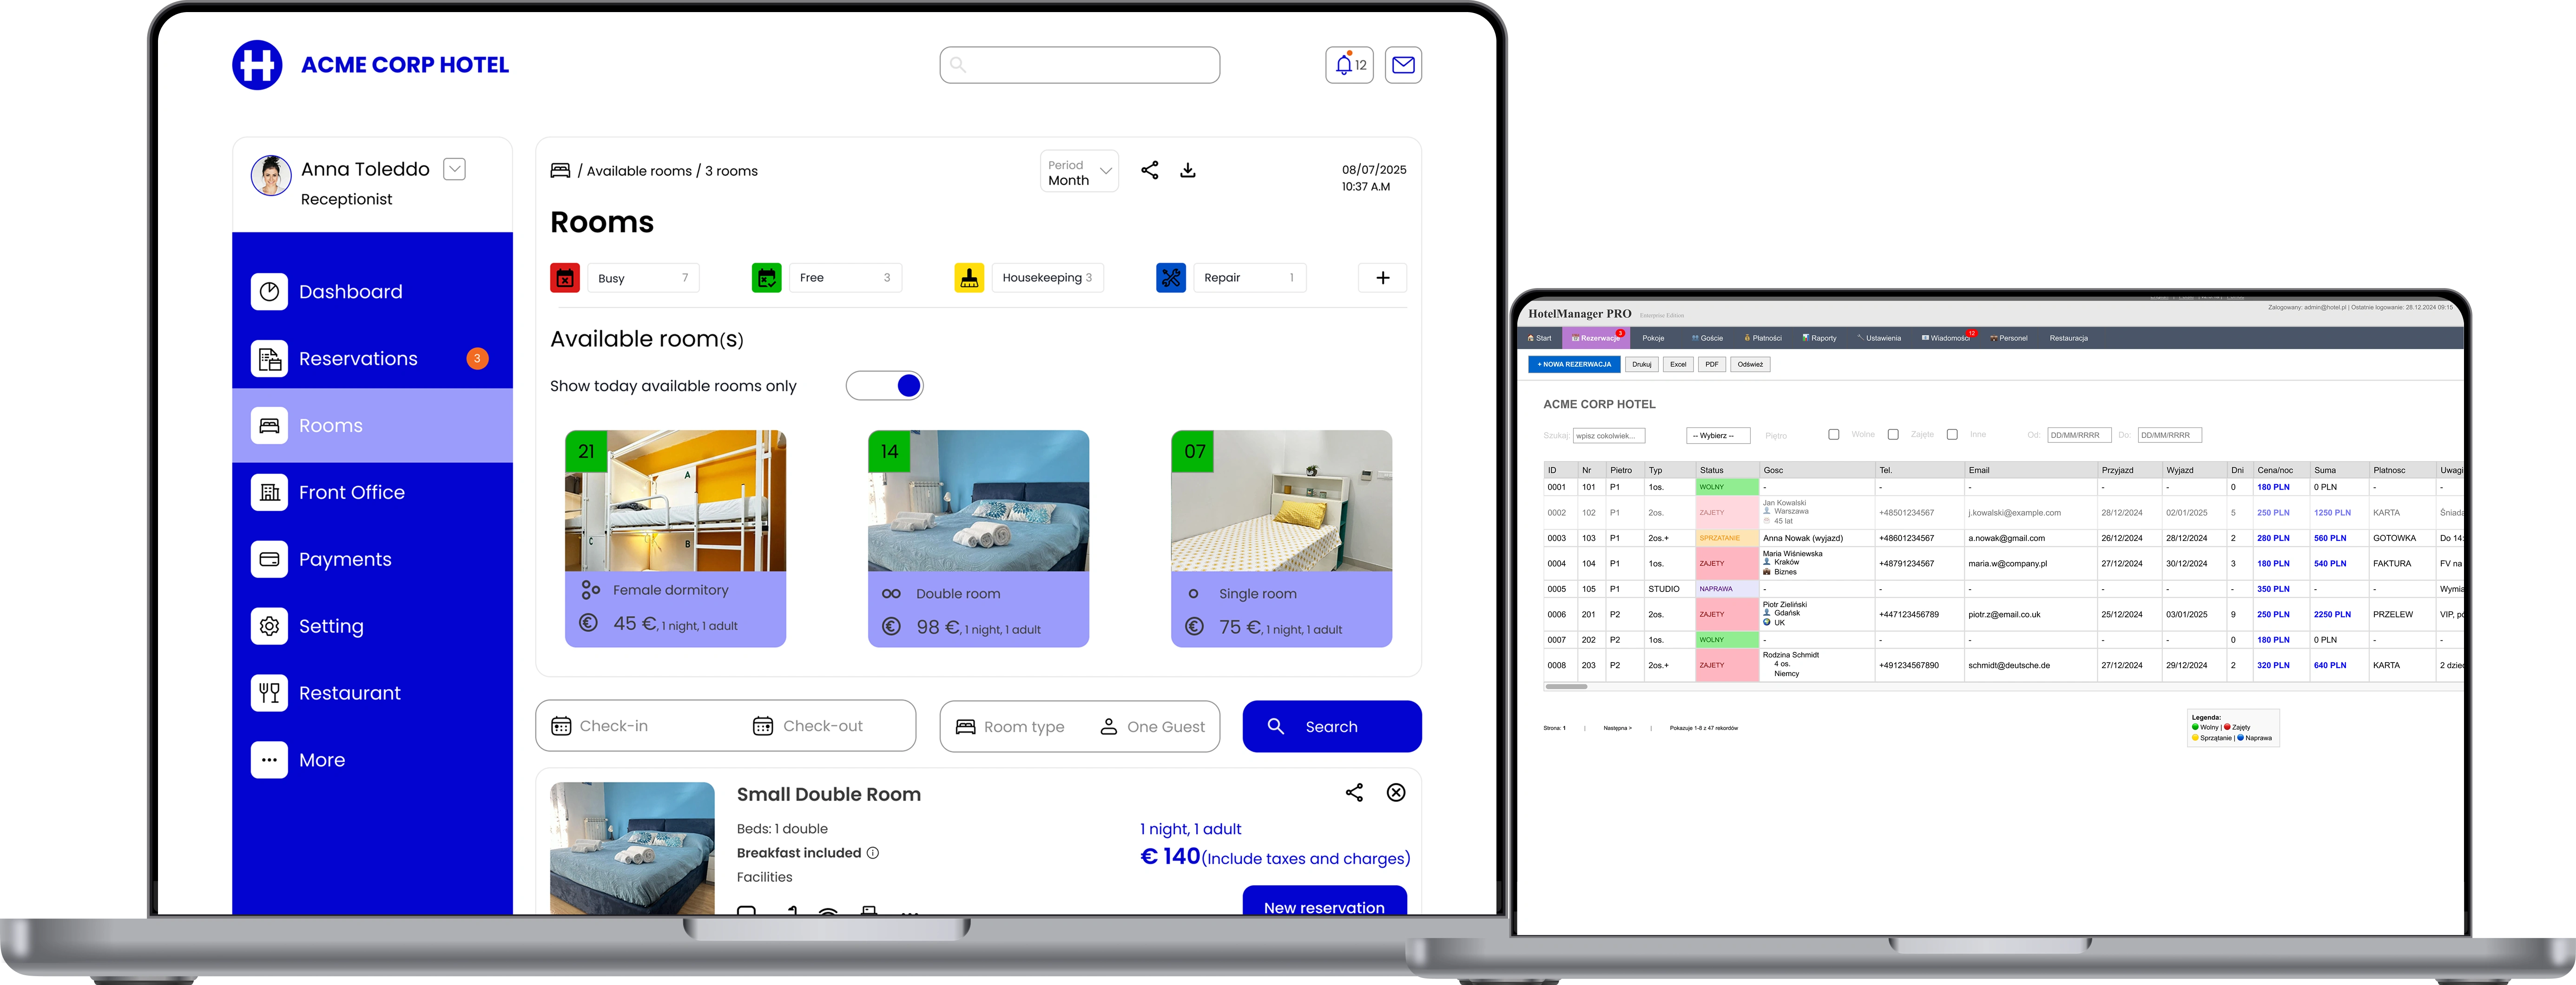2576x985 pixels.
Task: Open the Room type selector
Action: pos(1011,727)
